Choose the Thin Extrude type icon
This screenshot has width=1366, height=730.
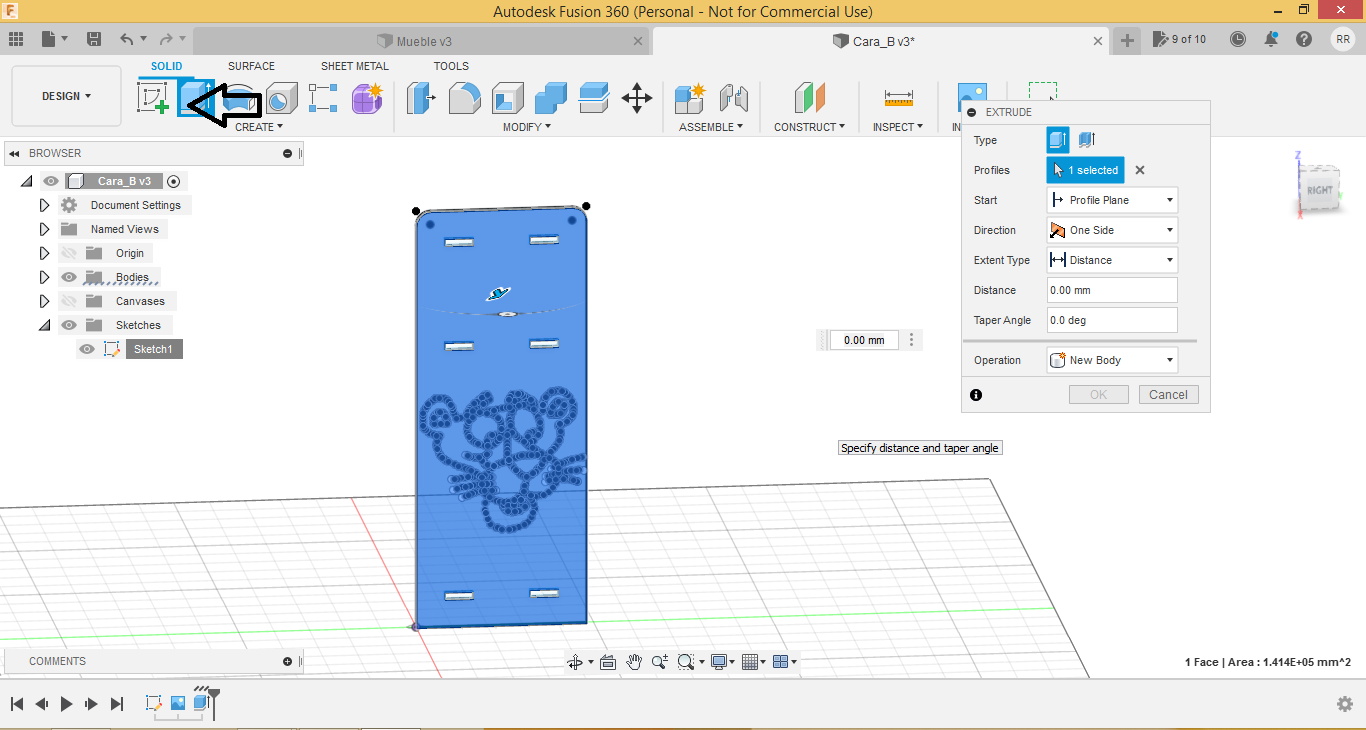1087,140
